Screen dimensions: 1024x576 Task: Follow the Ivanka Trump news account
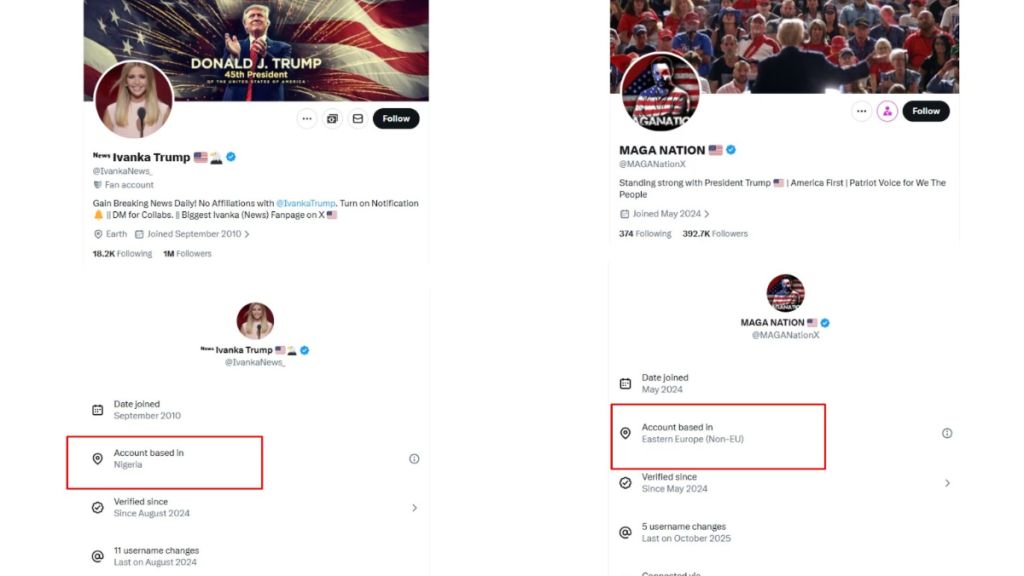pyautogui.click(x=396, y=119)
